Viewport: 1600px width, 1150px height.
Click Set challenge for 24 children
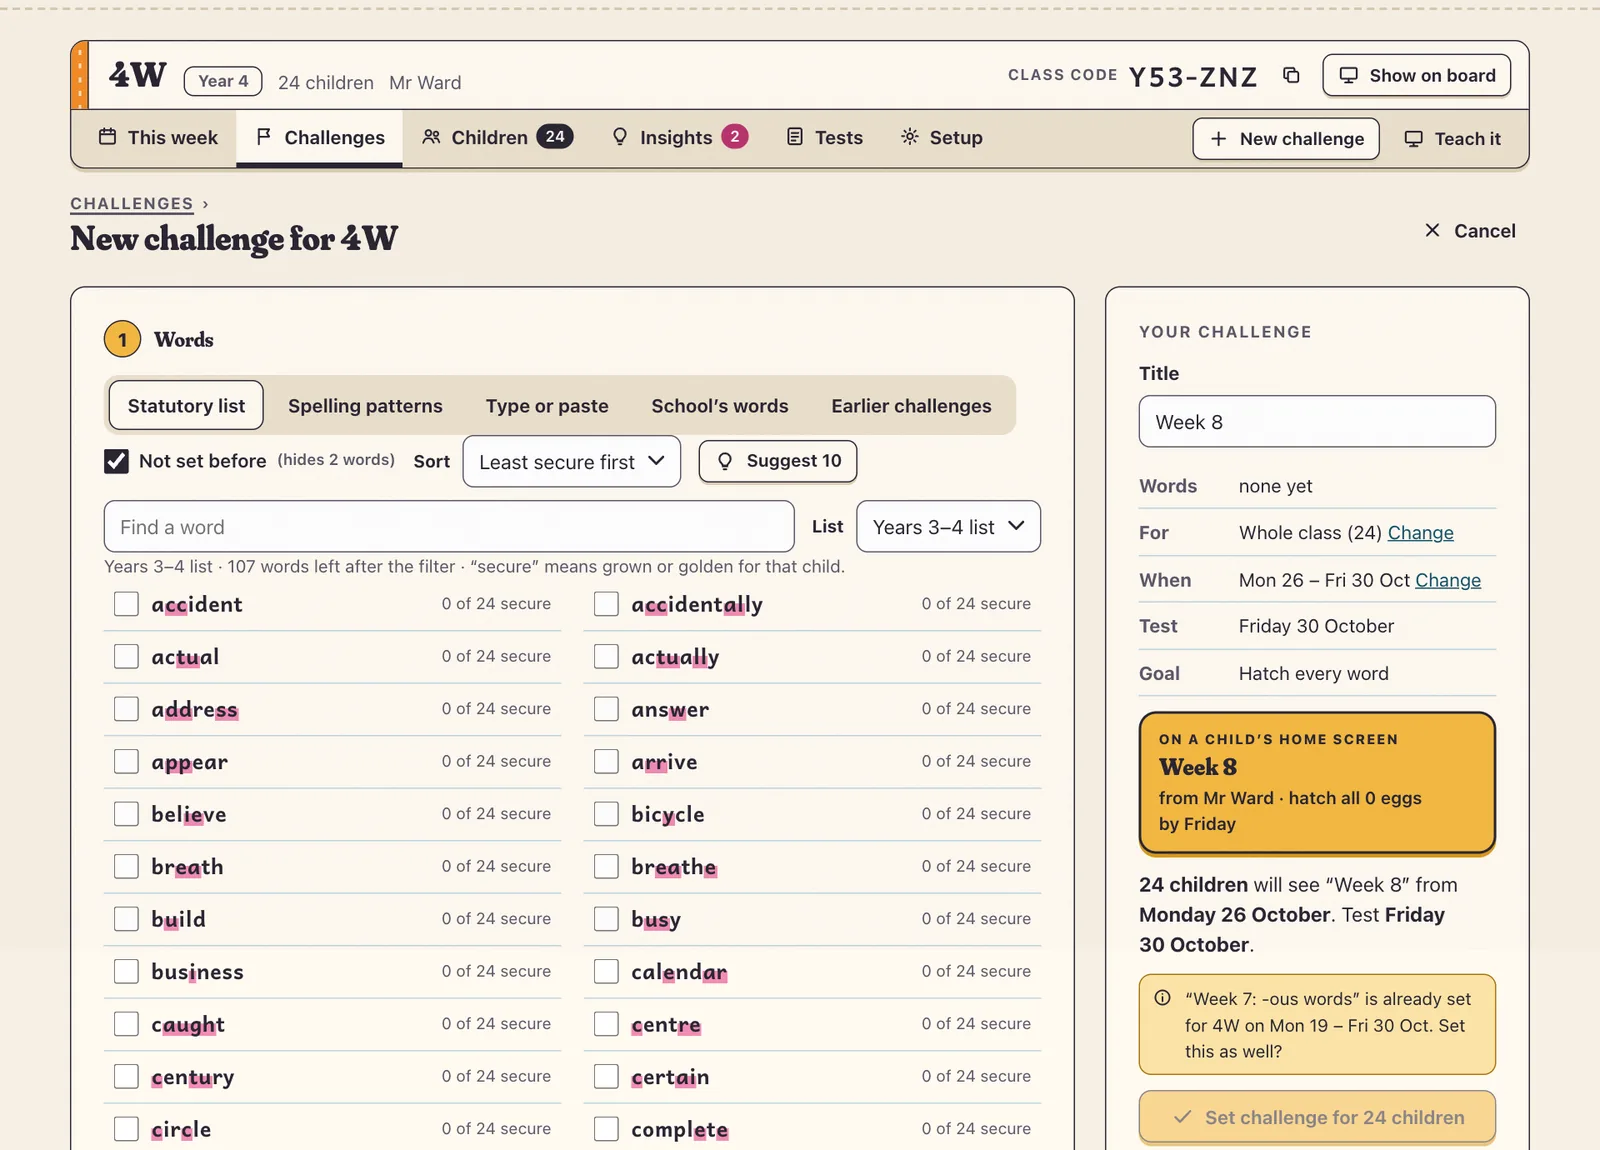1317,1117
